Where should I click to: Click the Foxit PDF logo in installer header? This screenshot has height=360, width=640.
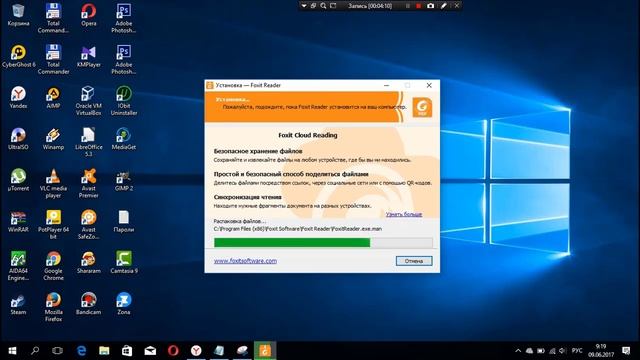(x=422, y=107)
